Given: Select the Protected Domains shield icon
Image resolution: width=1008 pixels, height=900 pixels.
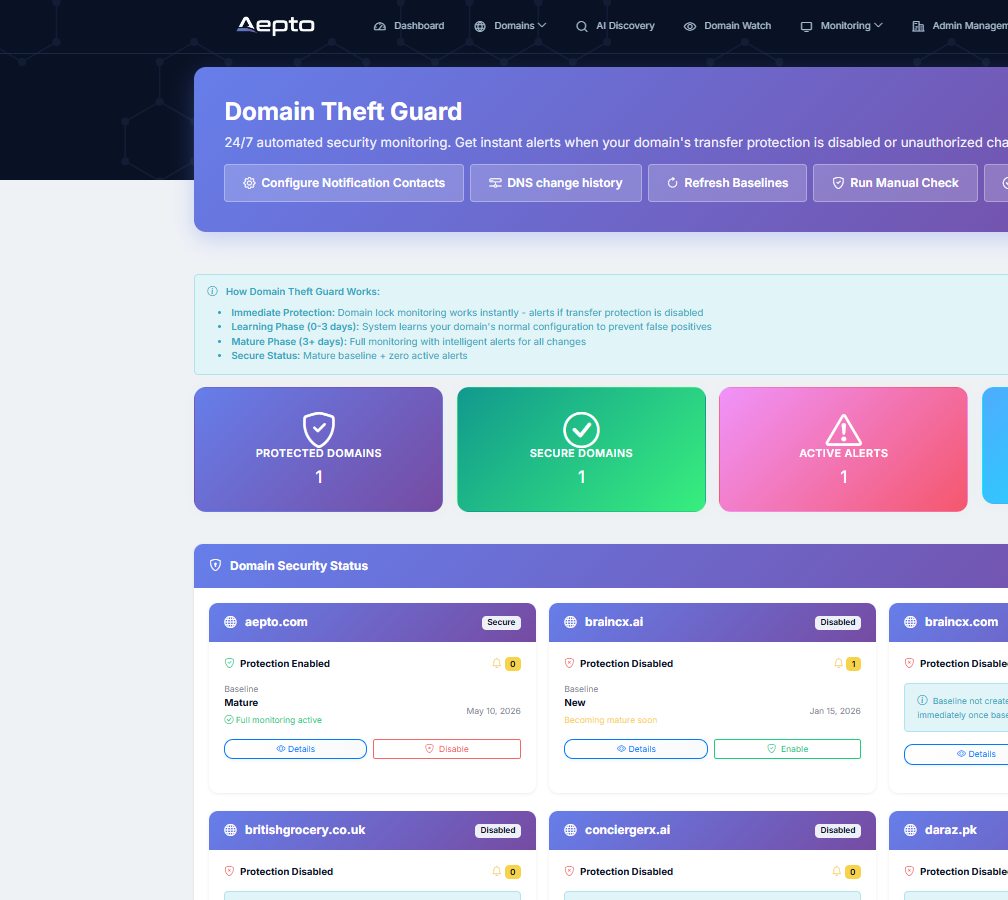Looking at the screenshot, I should pyautogui.click(x=319, y=429).
